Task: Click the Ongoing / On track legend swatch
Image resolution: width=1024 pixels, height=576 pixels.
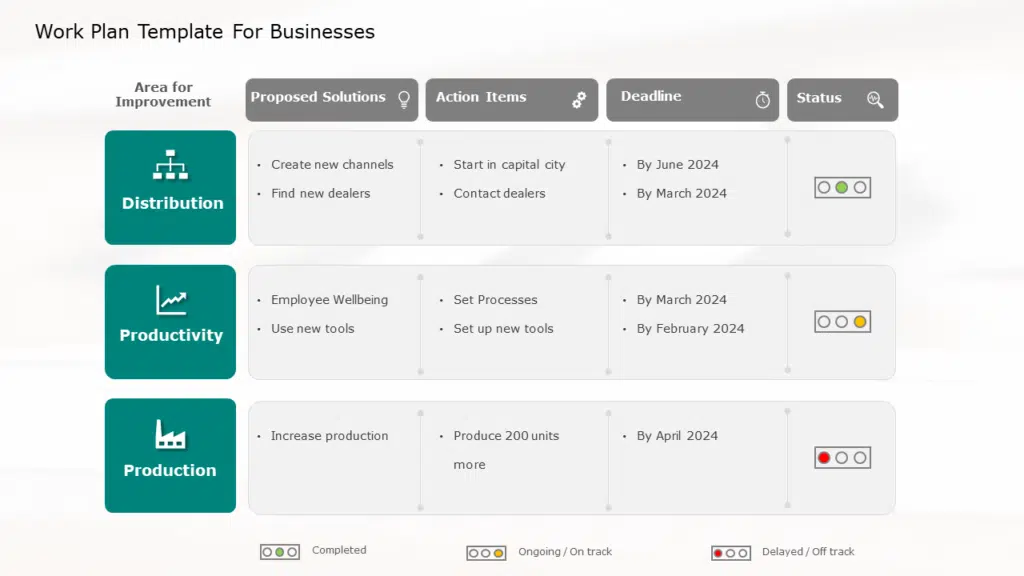Action: (x=486, y=551)
